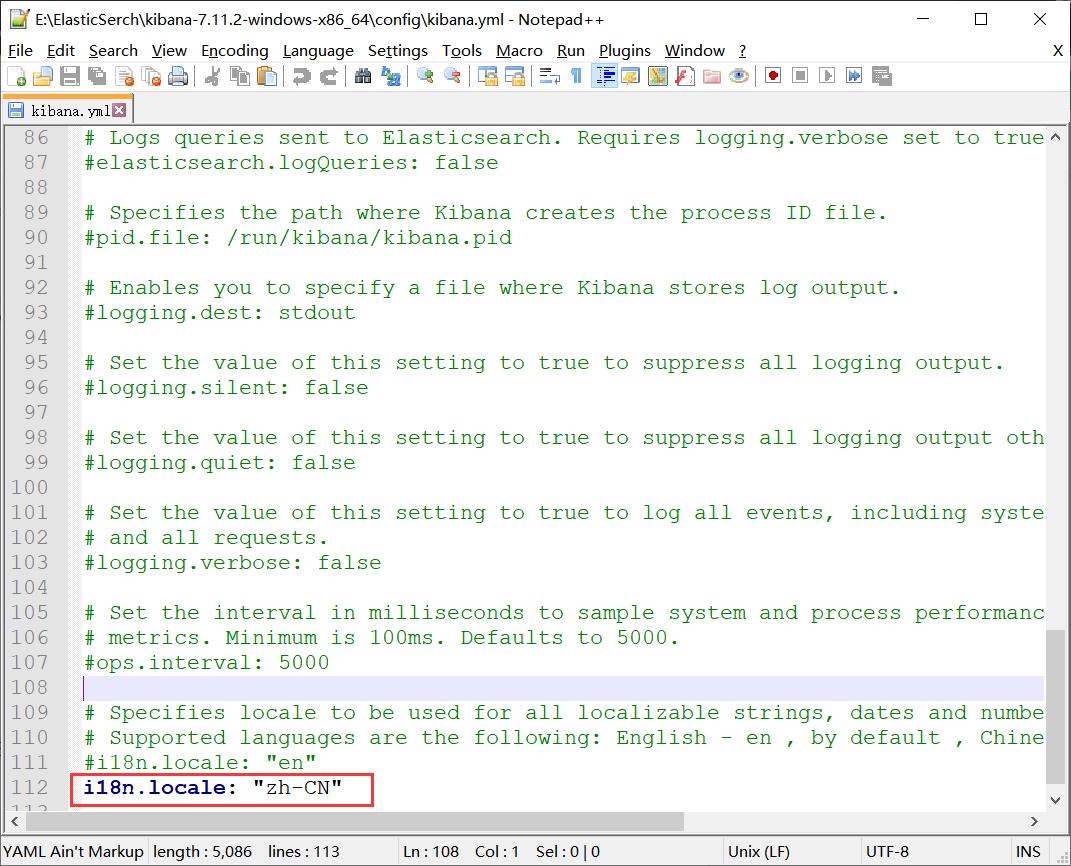This screenshot has width=1071, height=866.
Task: Start recording a macro
Action: (773, 76)
